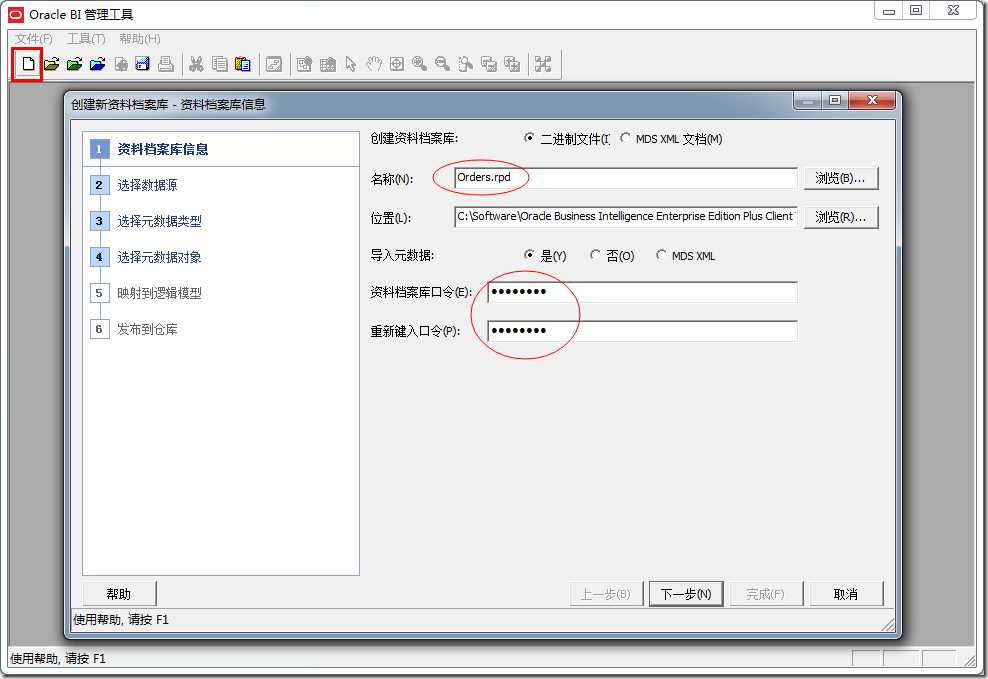Click the auto layout icon at toolbar end
988x679 pixels.
tap(543, 64)
